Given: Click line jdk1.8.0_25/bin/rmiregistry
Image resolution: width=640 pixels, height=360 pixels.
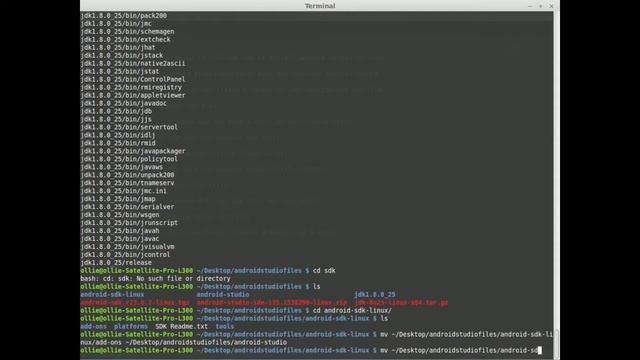Looking at the screenshot, I should coord(131,87).
